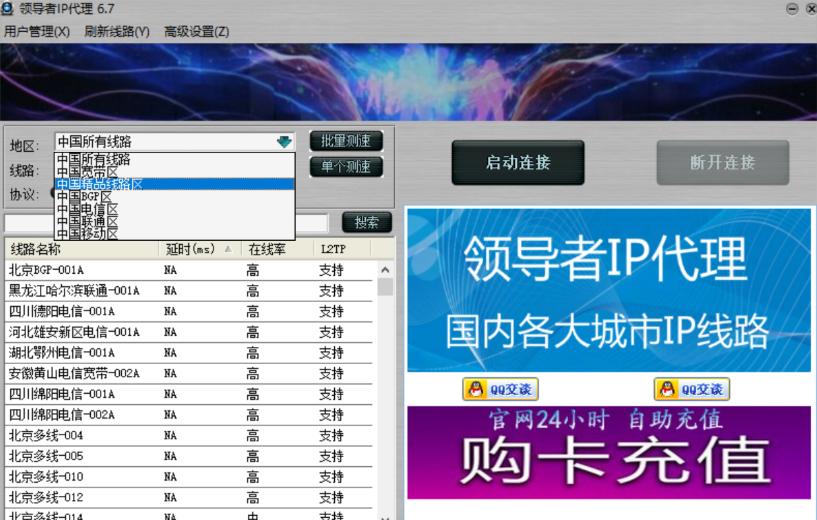Select row 四川绵阳电信-001A

click(189, 394)
